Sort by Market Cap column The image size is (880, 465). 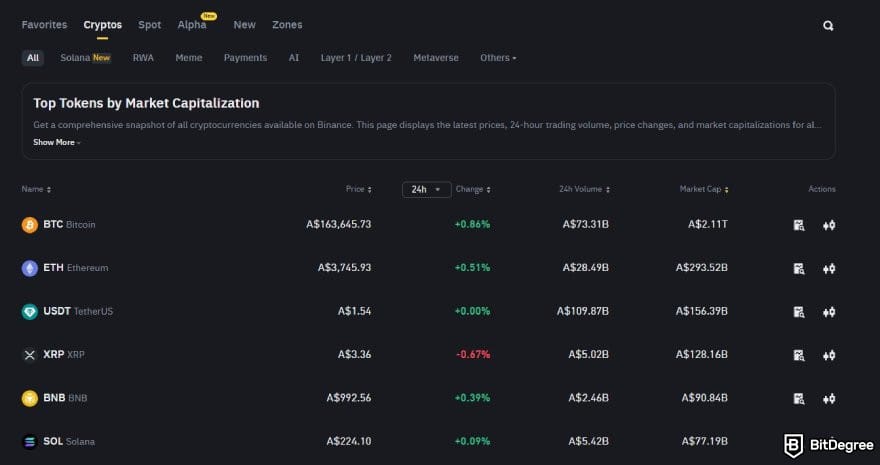(x=704, y=189)
